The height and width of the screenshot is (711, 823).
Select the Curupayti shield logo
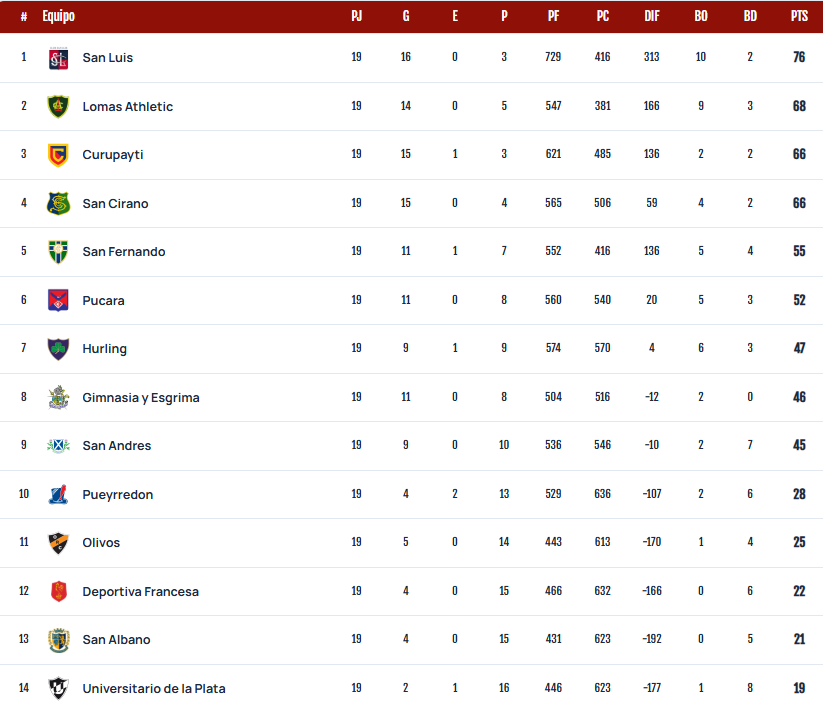pos(58,155)
